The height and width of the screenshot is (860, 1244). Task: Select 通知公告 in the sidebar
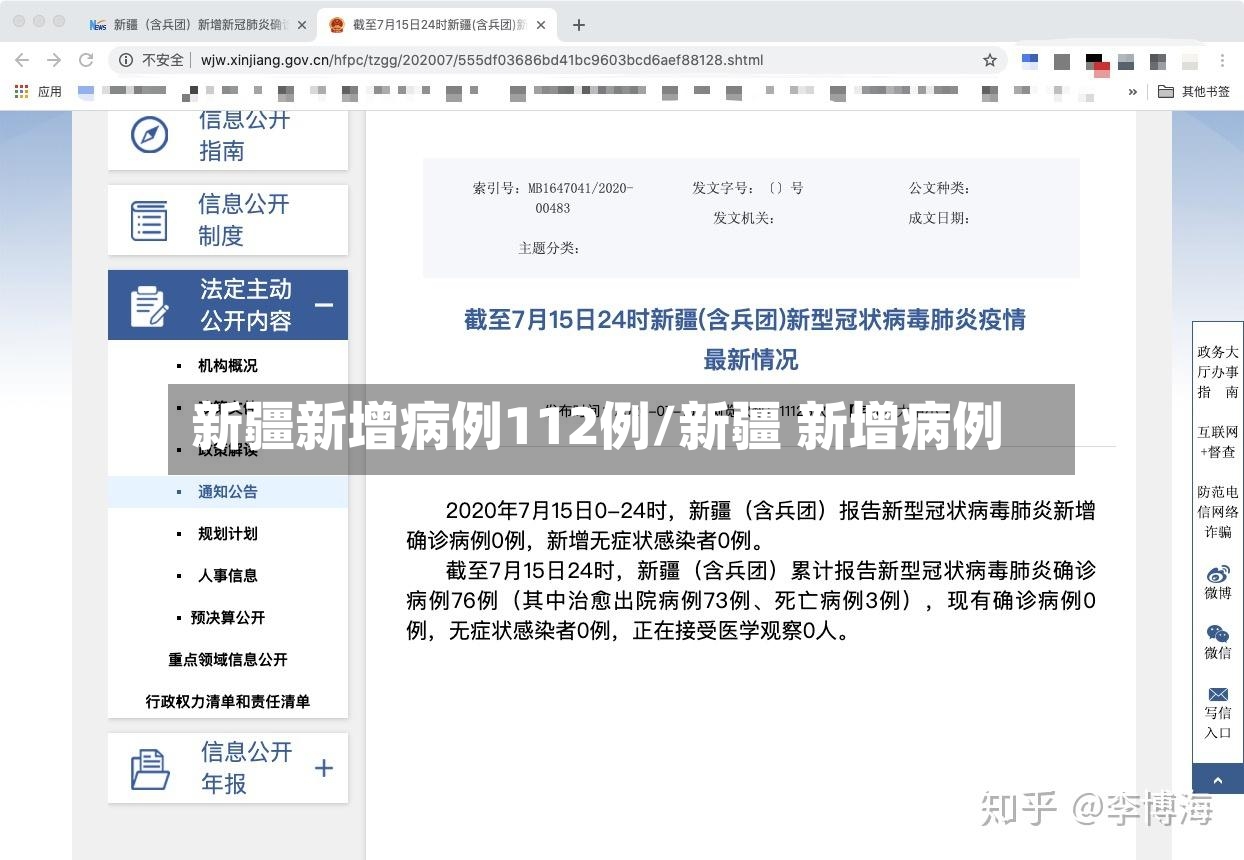[x=227, y=492]
